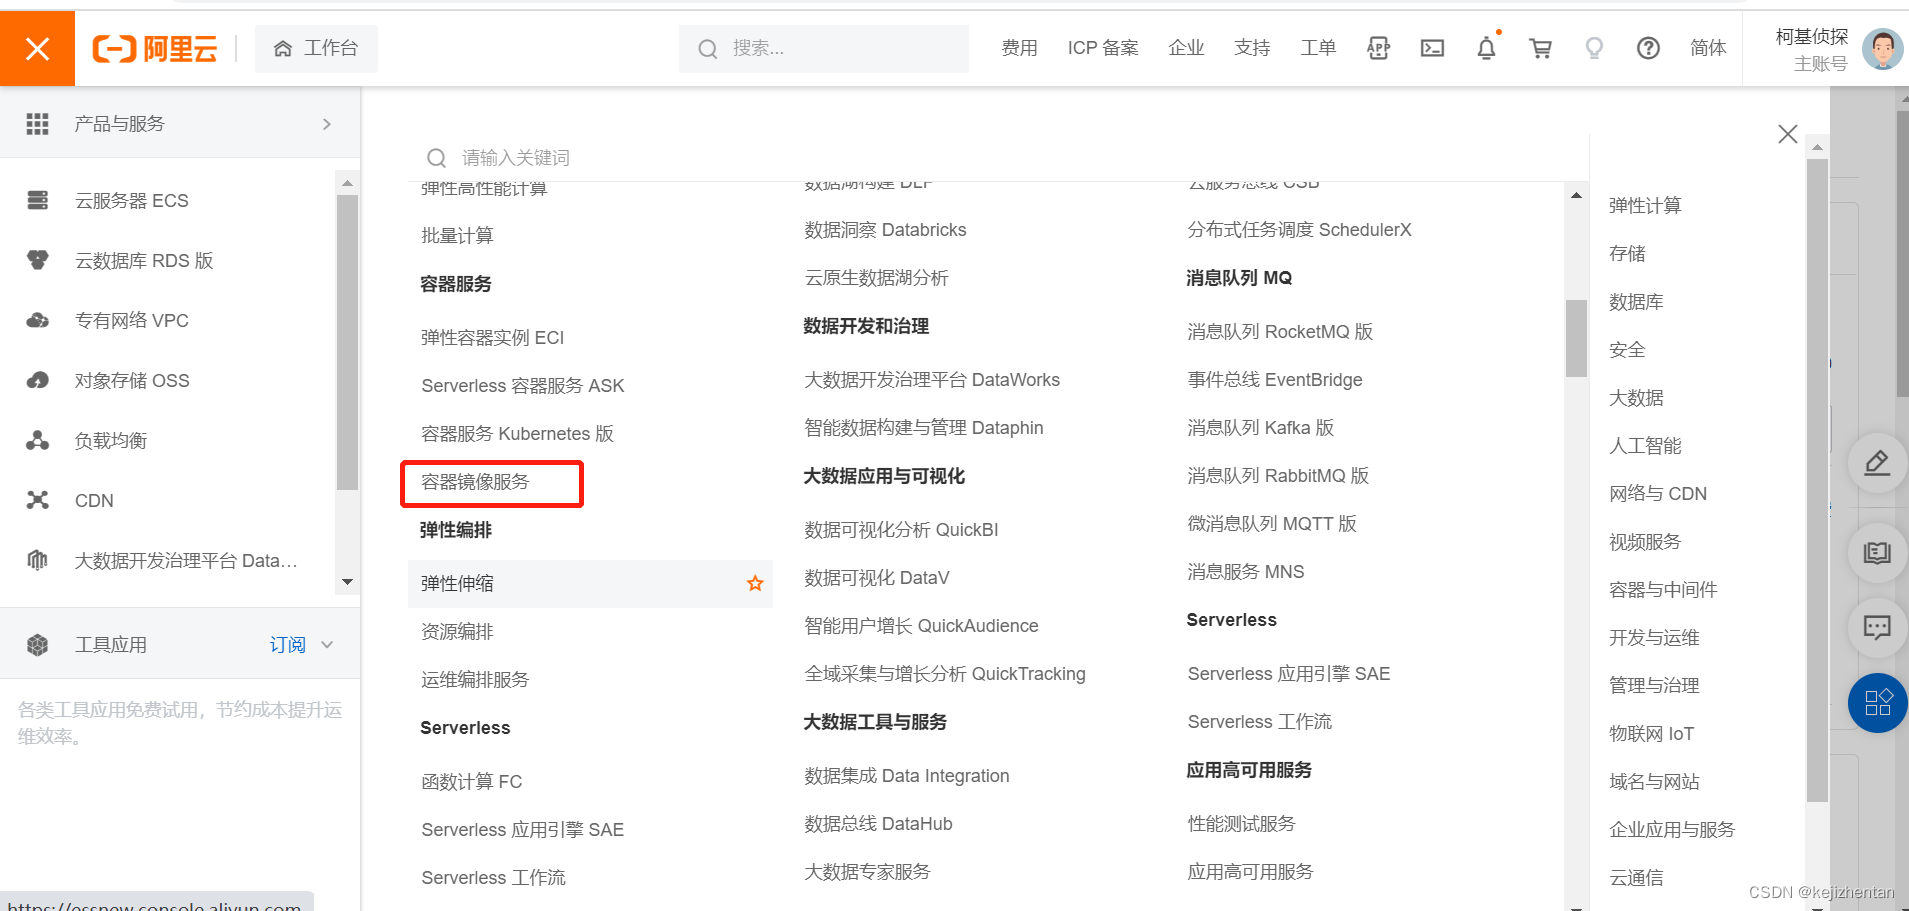Click the floating book documentation icon

click(1877, 553)
